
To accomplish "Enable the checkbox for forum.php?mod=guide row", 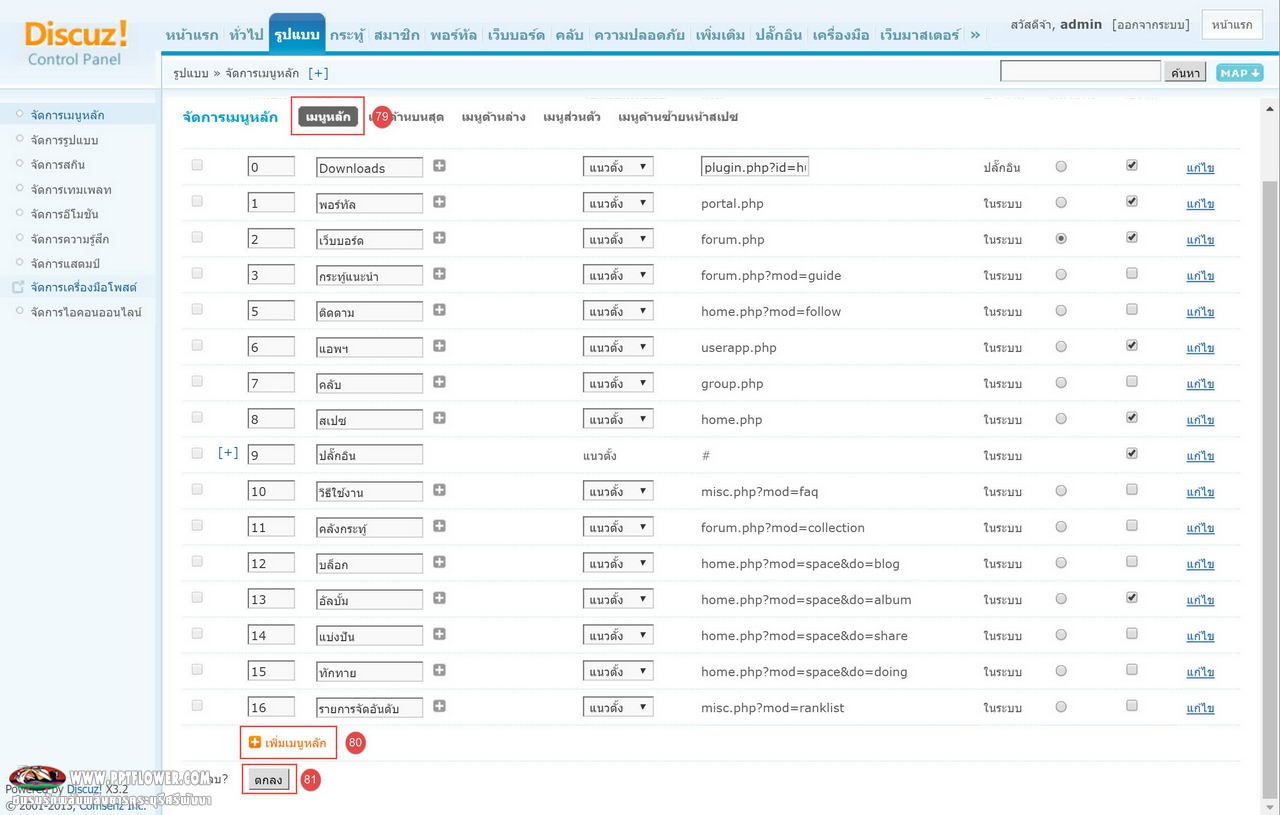I will [x=1132, y=273].
